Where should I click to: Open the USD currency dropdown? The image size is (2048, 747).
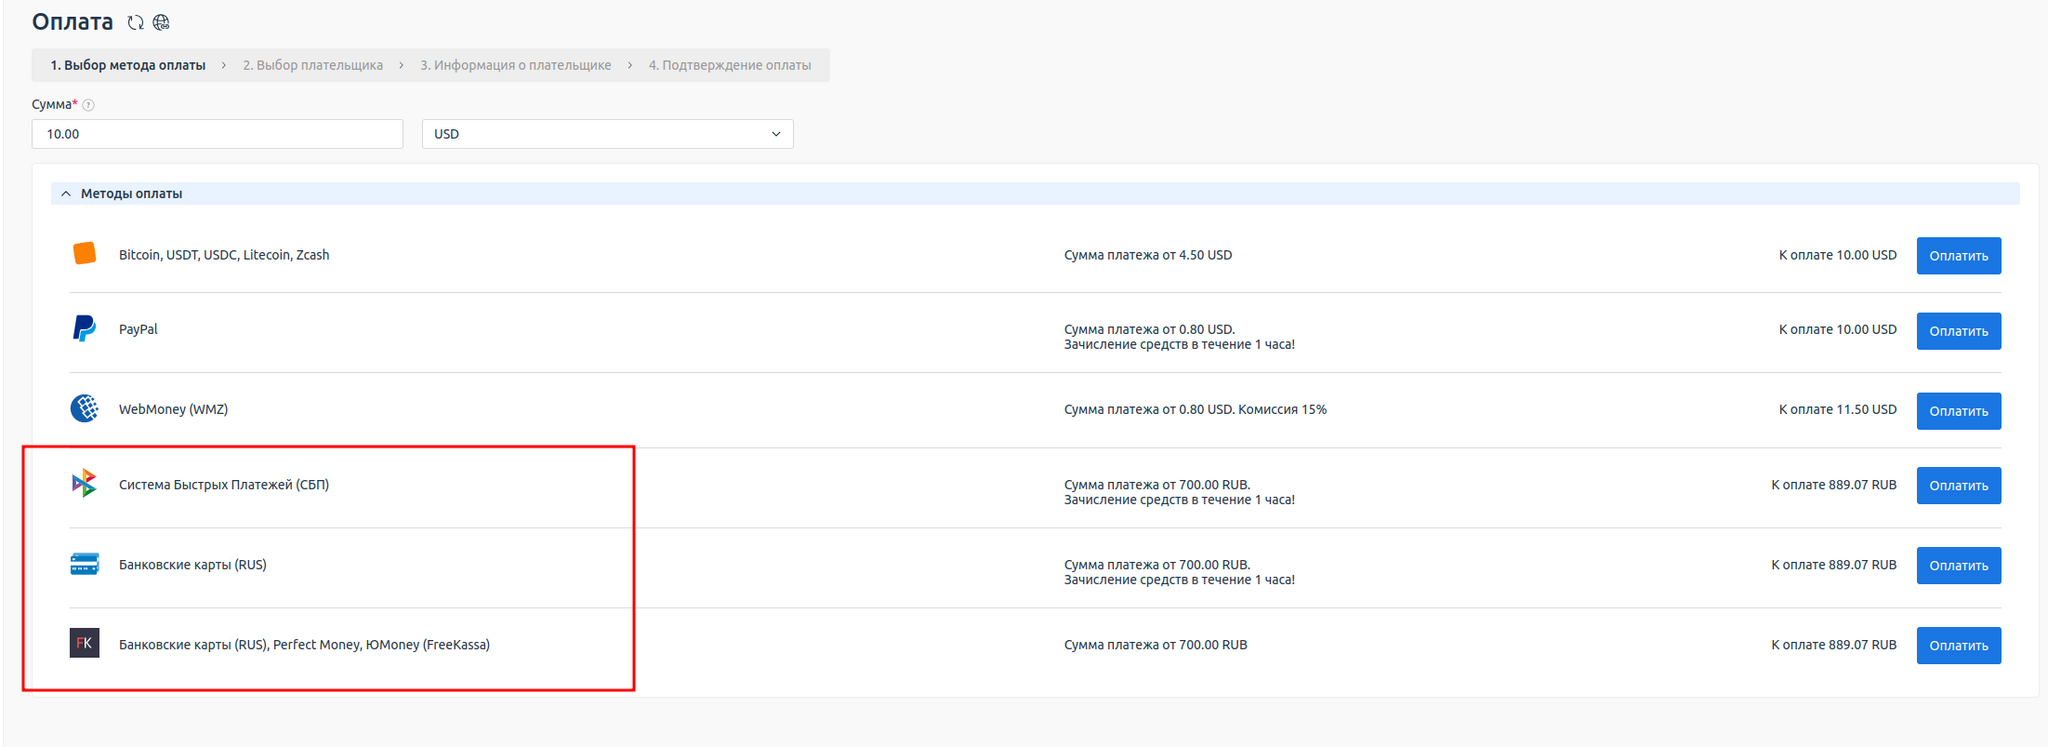pos(608,134)
